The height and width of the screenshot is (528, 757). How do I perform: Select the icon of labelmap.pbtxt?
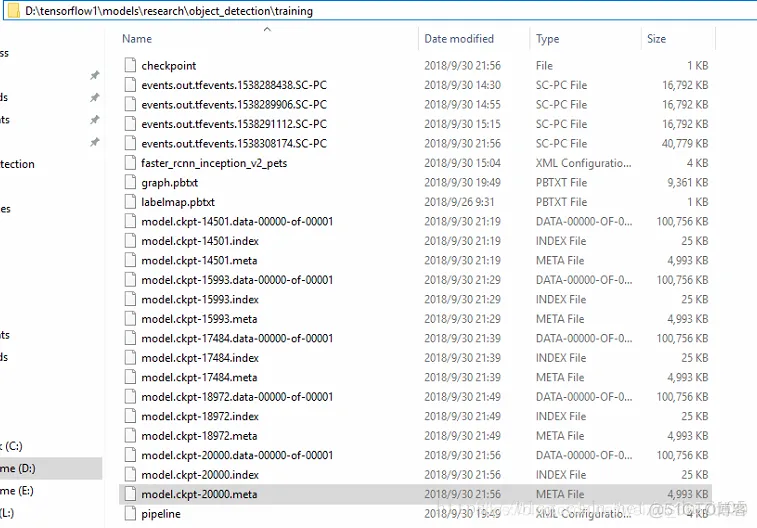130,202
